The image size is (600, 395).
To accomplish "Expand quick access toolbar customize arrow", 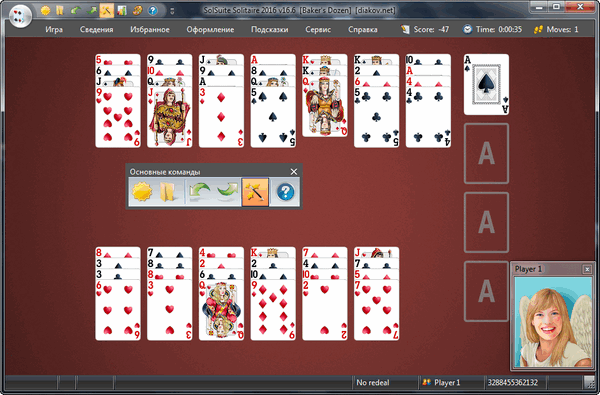I will point(172,11).
